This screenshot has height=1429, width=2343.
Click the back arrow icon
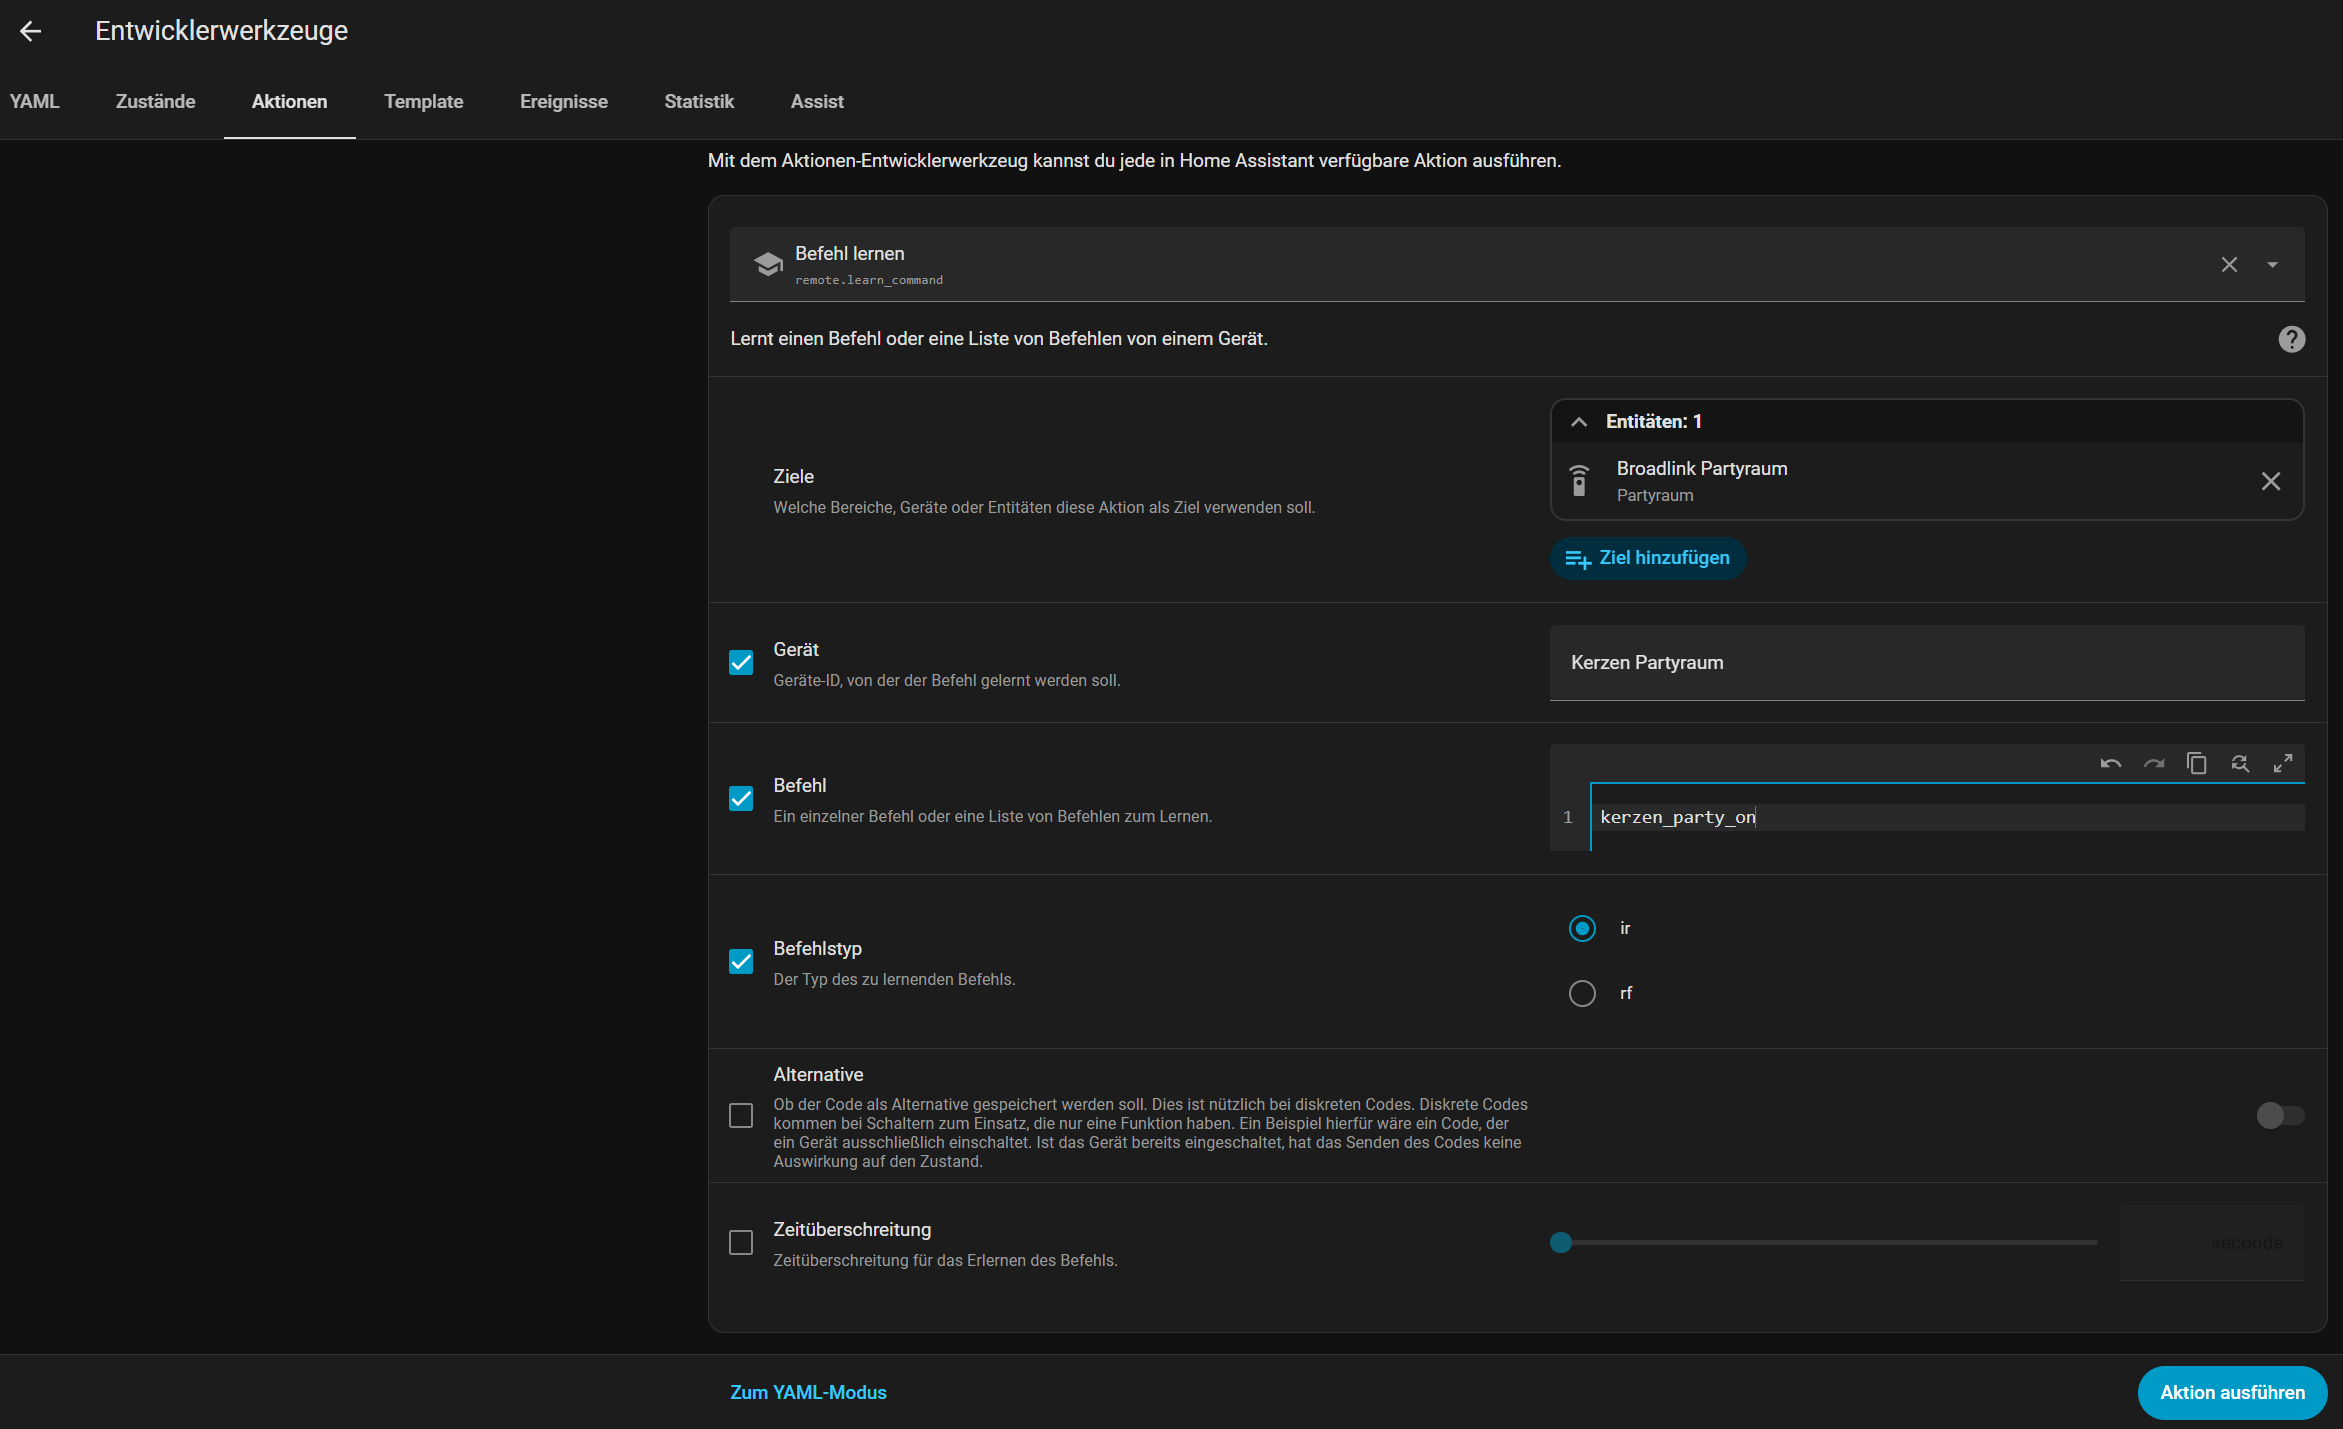point(31,31)
